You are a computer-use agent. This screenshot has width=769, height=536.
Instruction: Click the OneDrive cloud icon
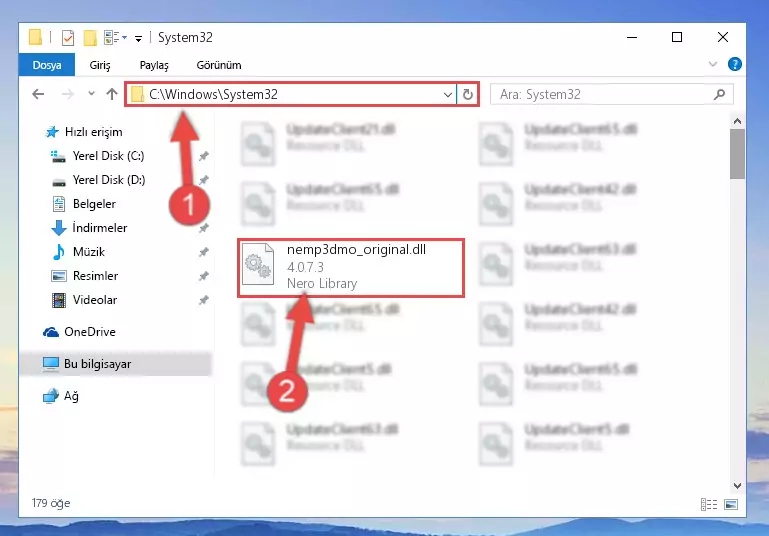coord(51,332)
